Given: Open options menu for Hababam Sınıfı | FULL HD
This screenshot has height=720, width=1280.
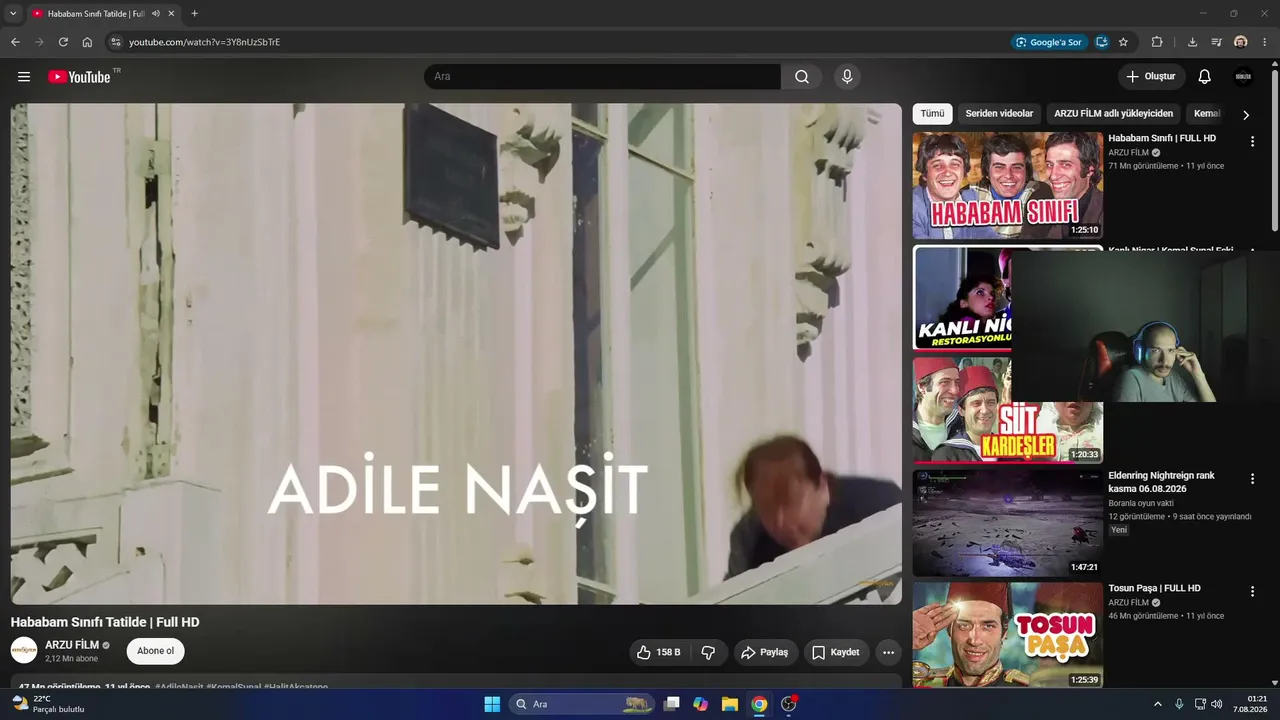Looking at the screenshot, I should pyautogui.click(x=1252, y=142).
